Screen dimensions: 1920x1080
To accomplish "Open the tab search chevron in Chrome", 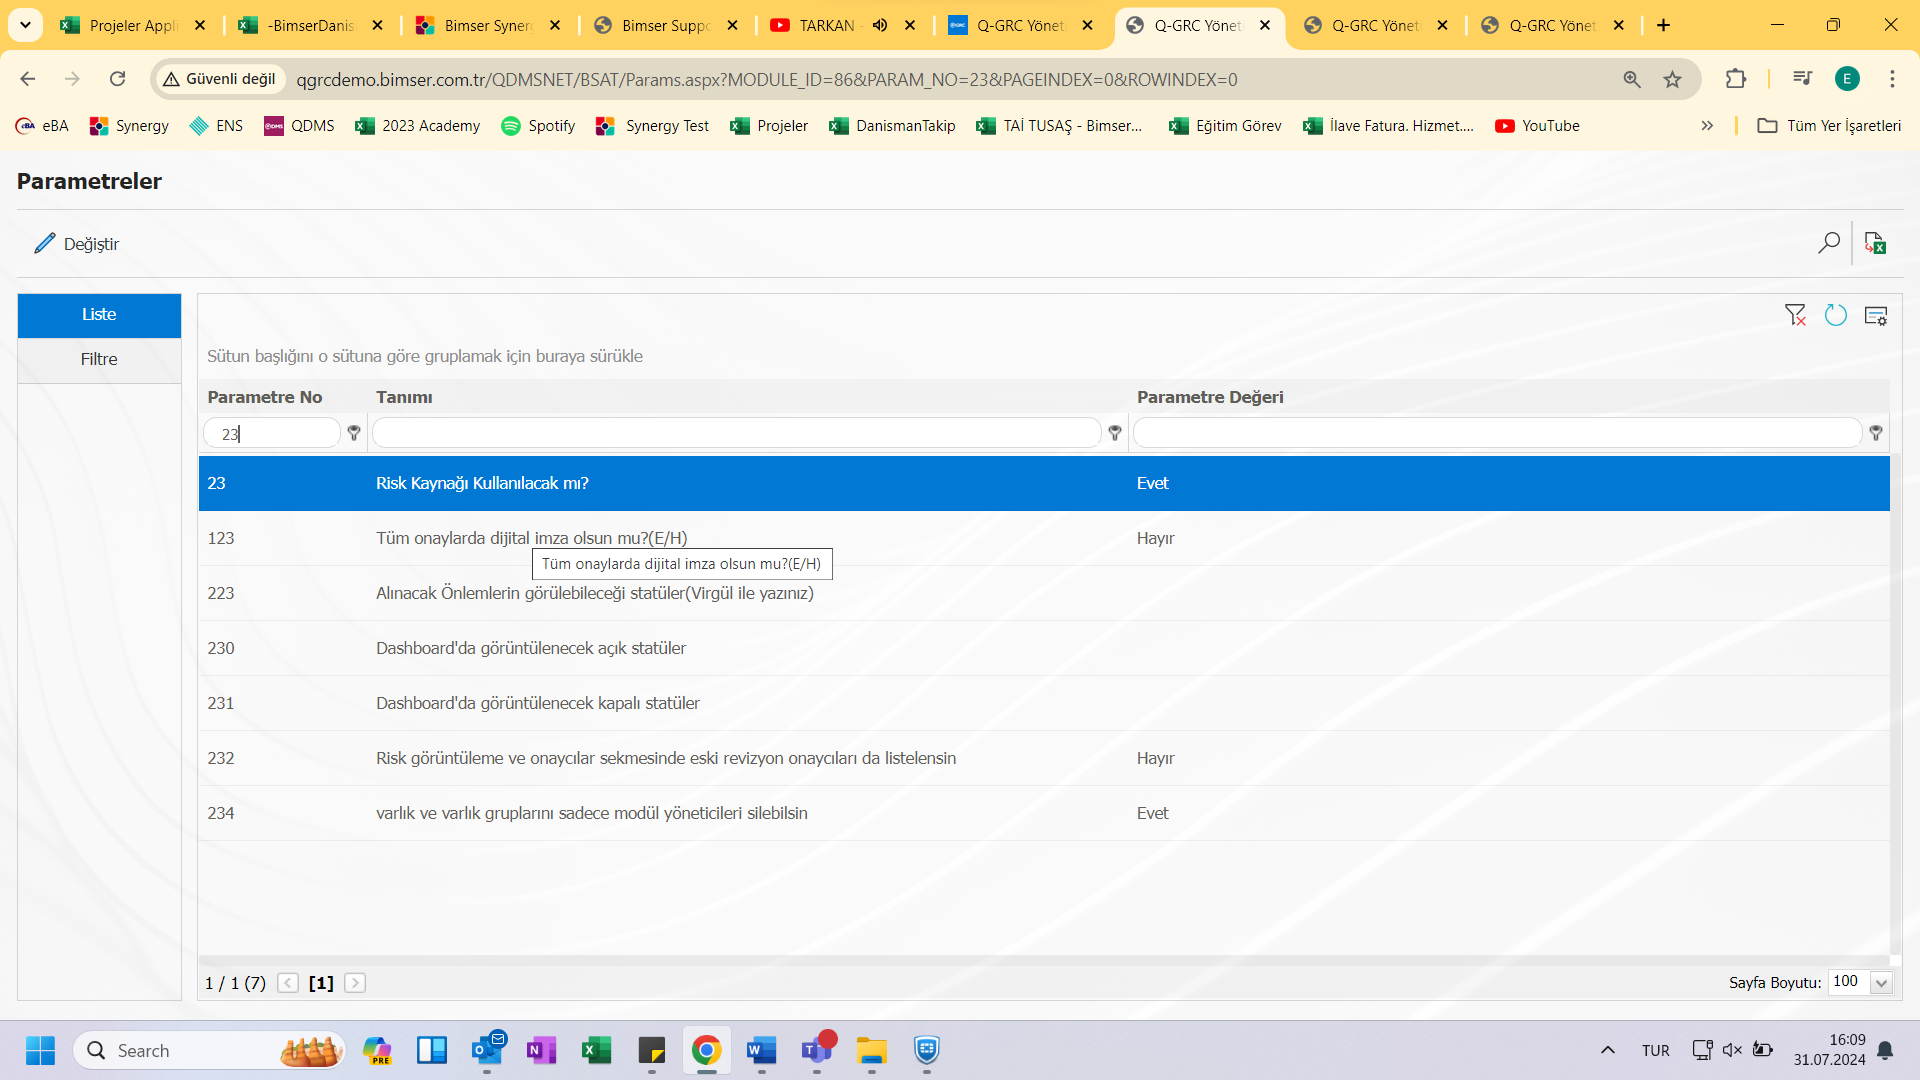I will point(25,25).
